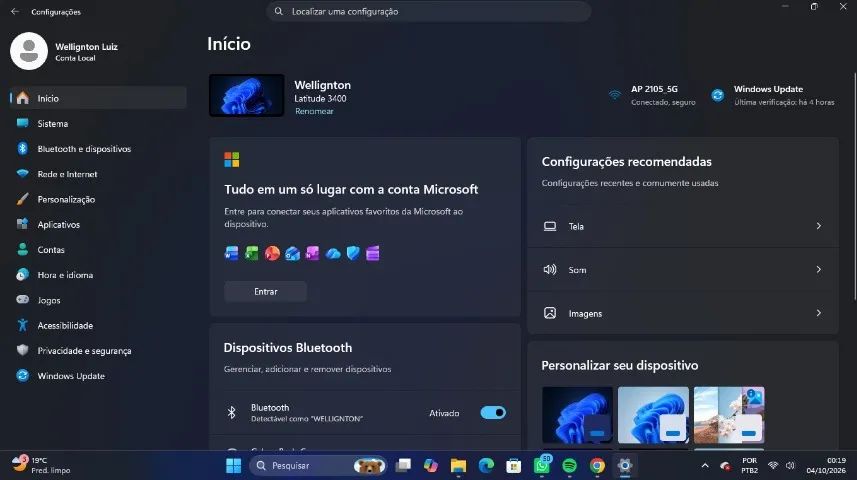Click the search magnifier in the settings search box
This screenshot has width=857, height=480.
279,11
